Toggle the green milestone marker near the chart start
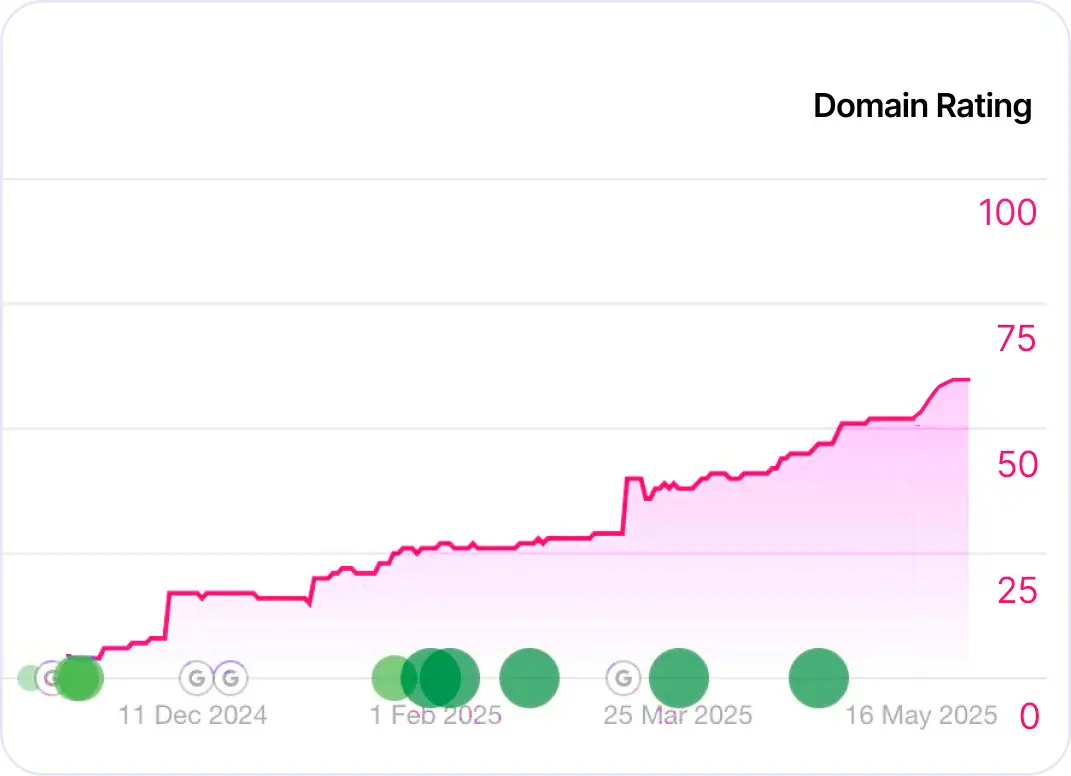The width and height of the screenshot is (1071, 776). (78, 678)
